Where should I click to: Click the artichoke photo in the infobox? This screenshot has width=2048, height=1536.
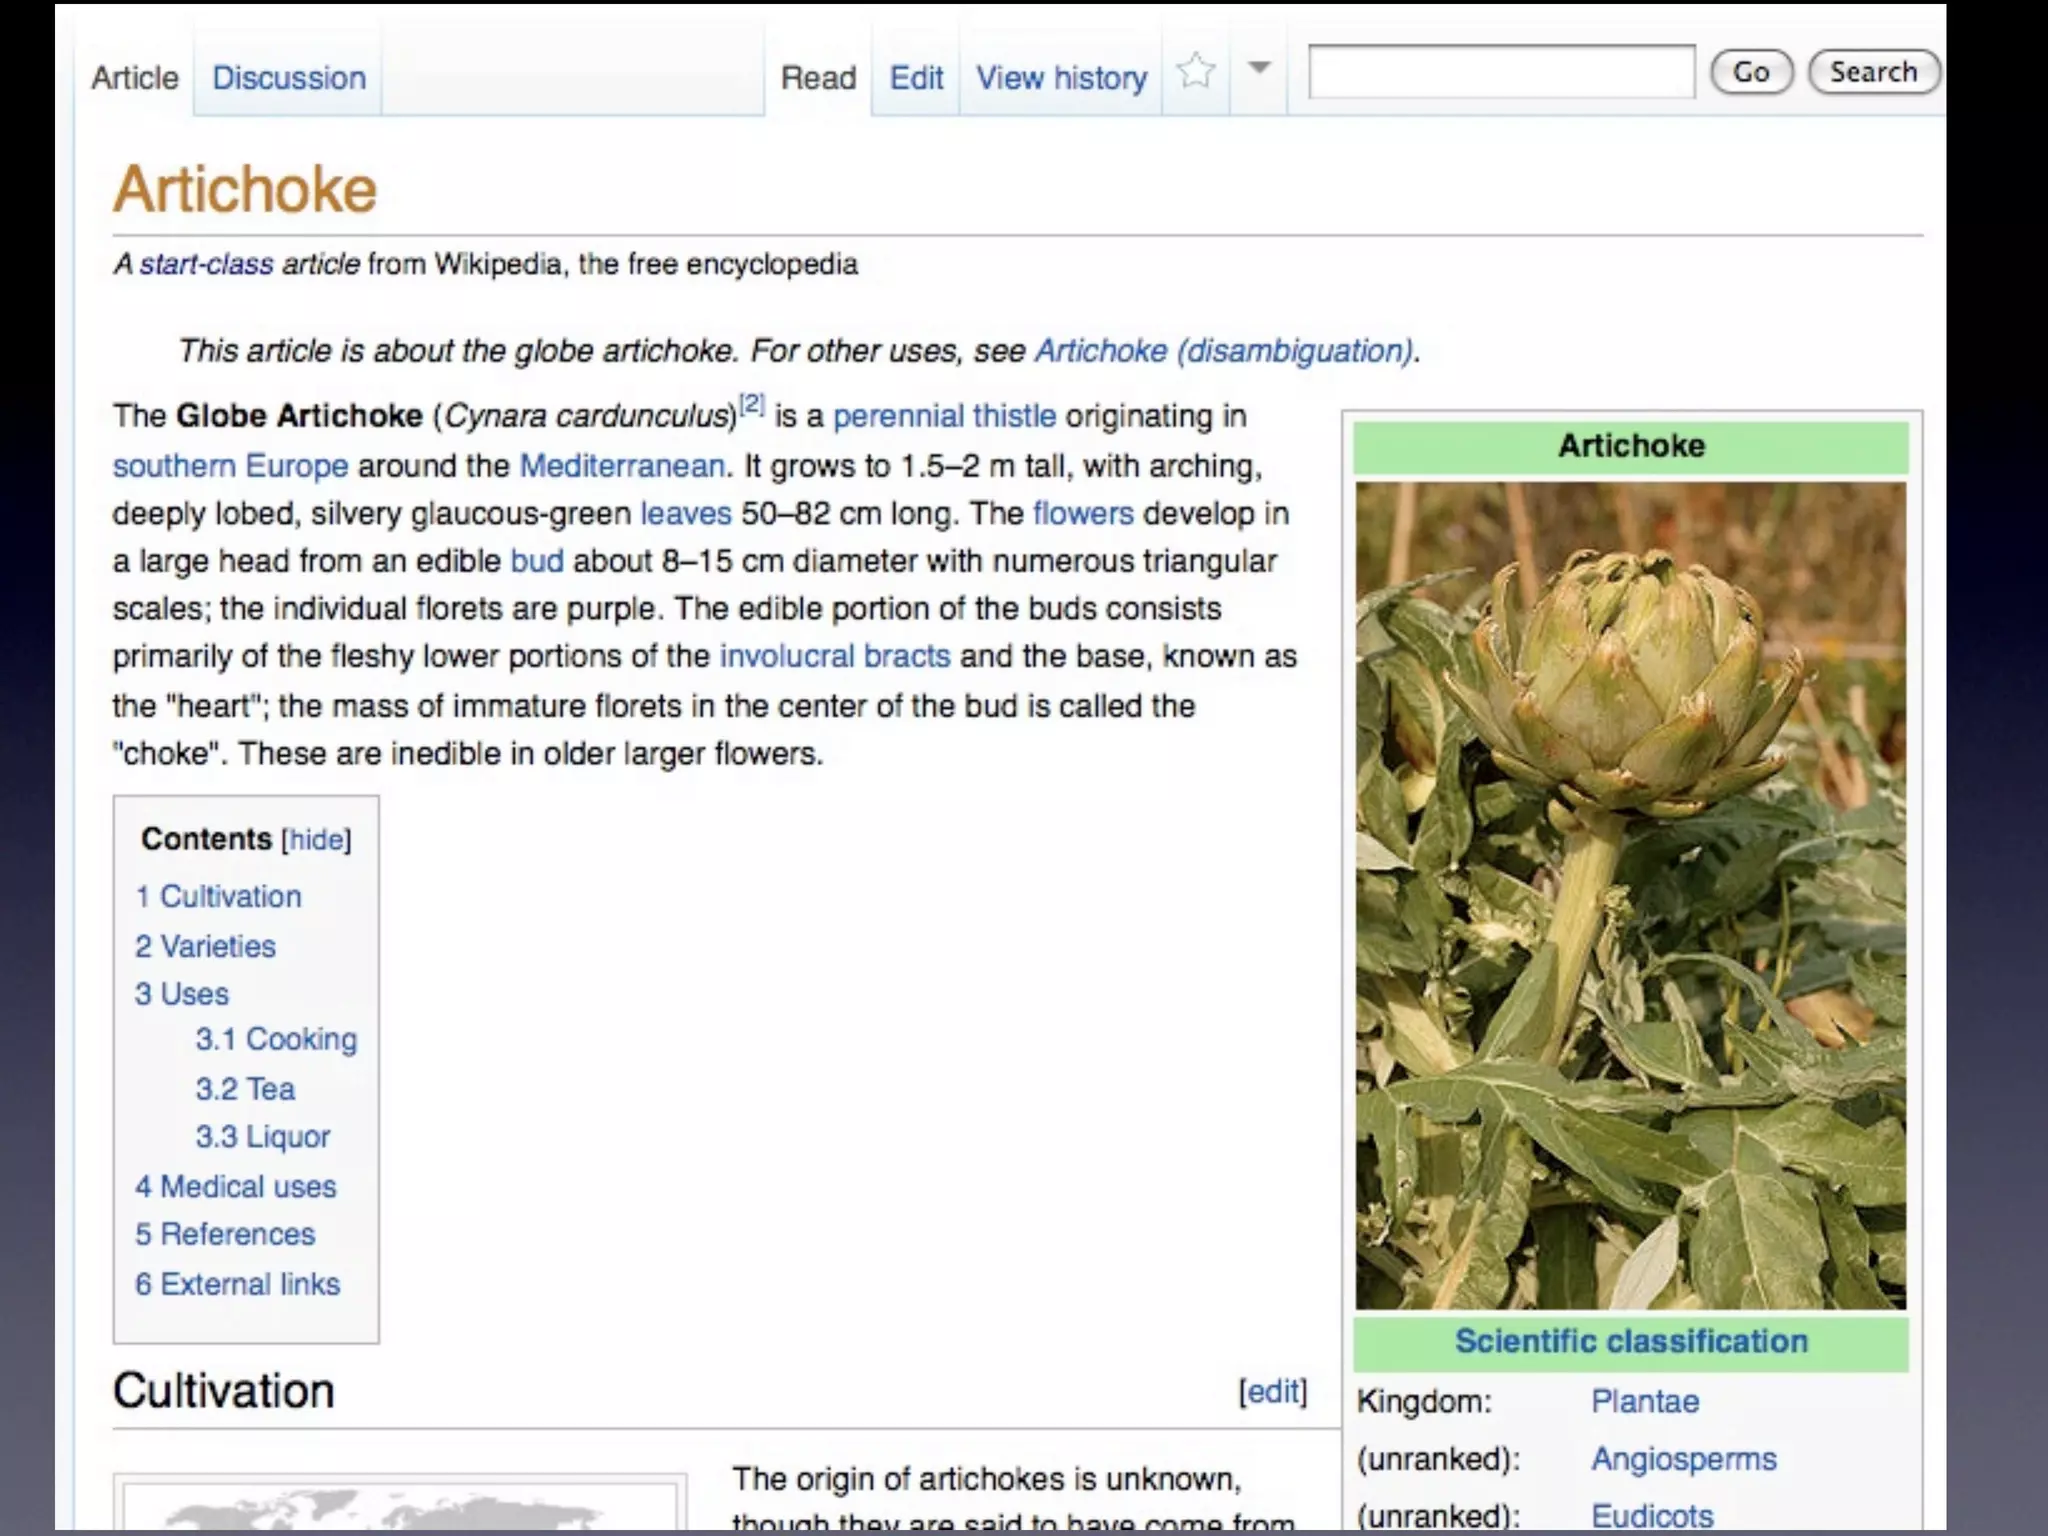(1630, 895)
